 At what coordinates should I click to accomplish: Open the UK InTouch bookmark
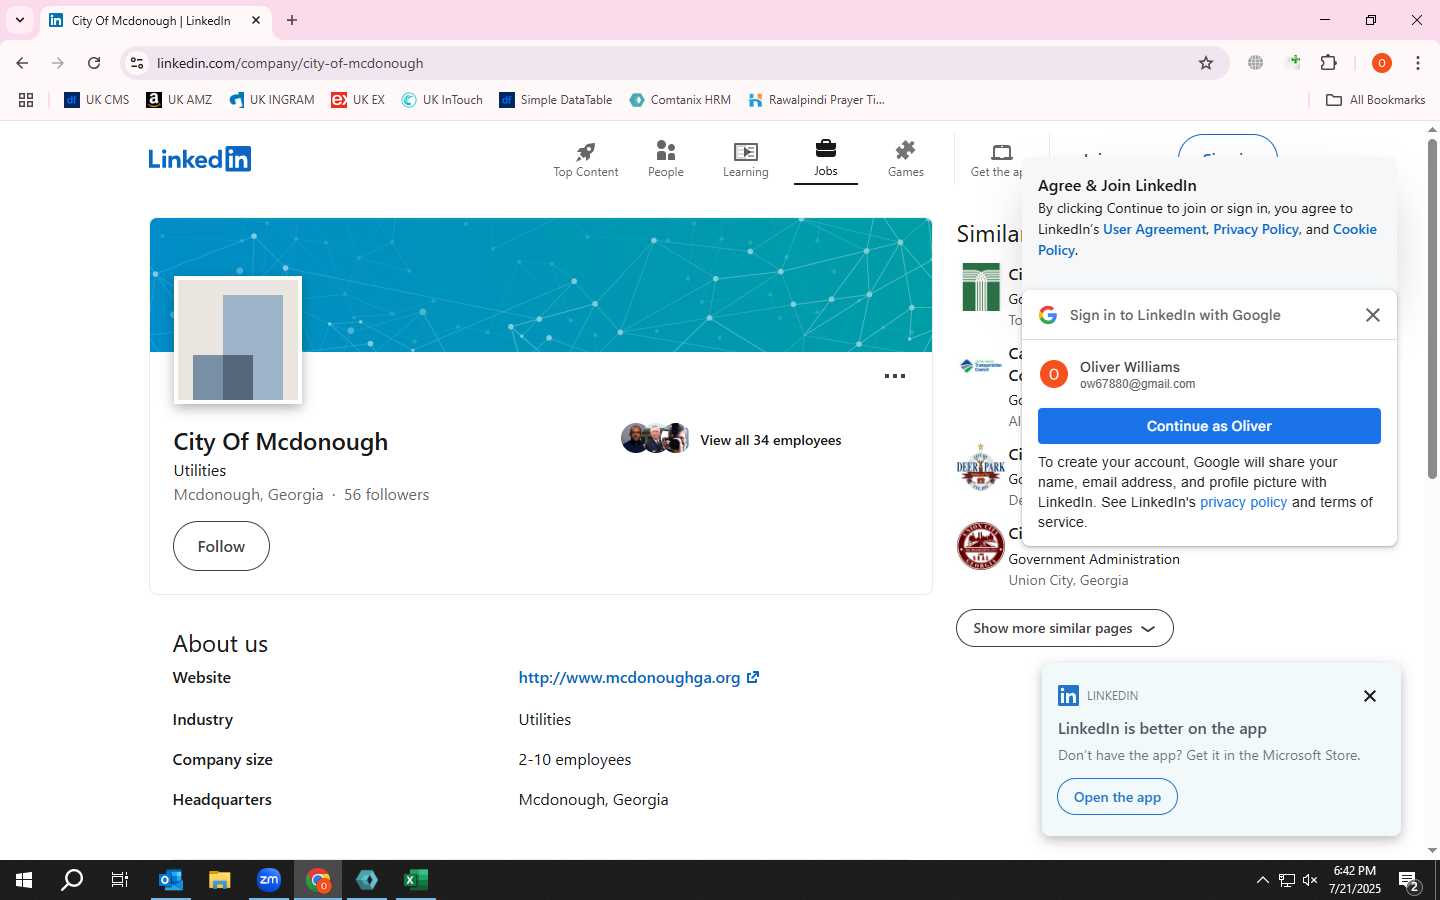pyautogui.click(x=442, y=100)
